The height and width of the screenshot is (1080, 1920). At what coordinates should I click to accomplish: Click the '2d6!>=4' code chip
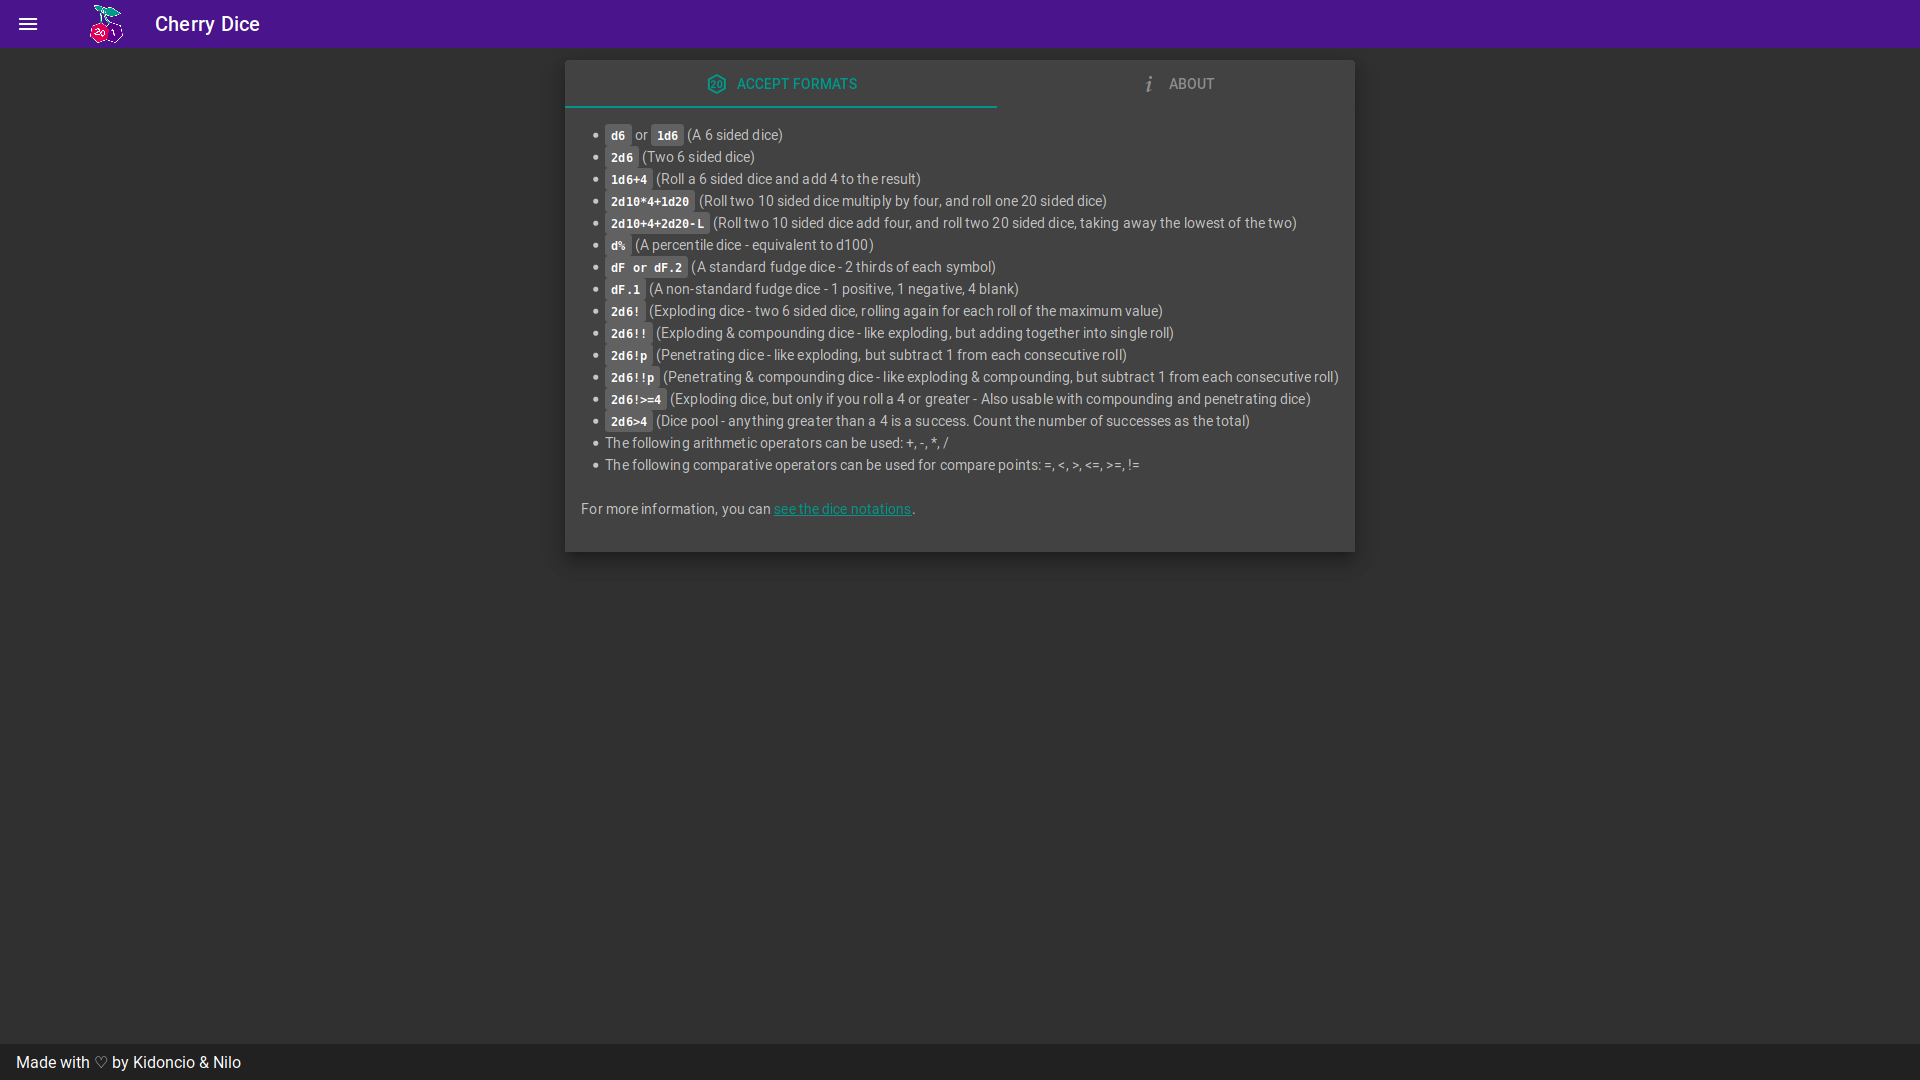(x=636, y=399)
